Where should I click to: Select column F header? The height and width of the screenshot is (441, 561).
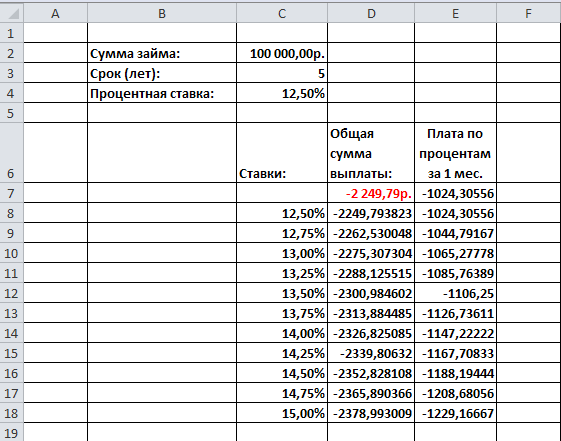point(528,14)
